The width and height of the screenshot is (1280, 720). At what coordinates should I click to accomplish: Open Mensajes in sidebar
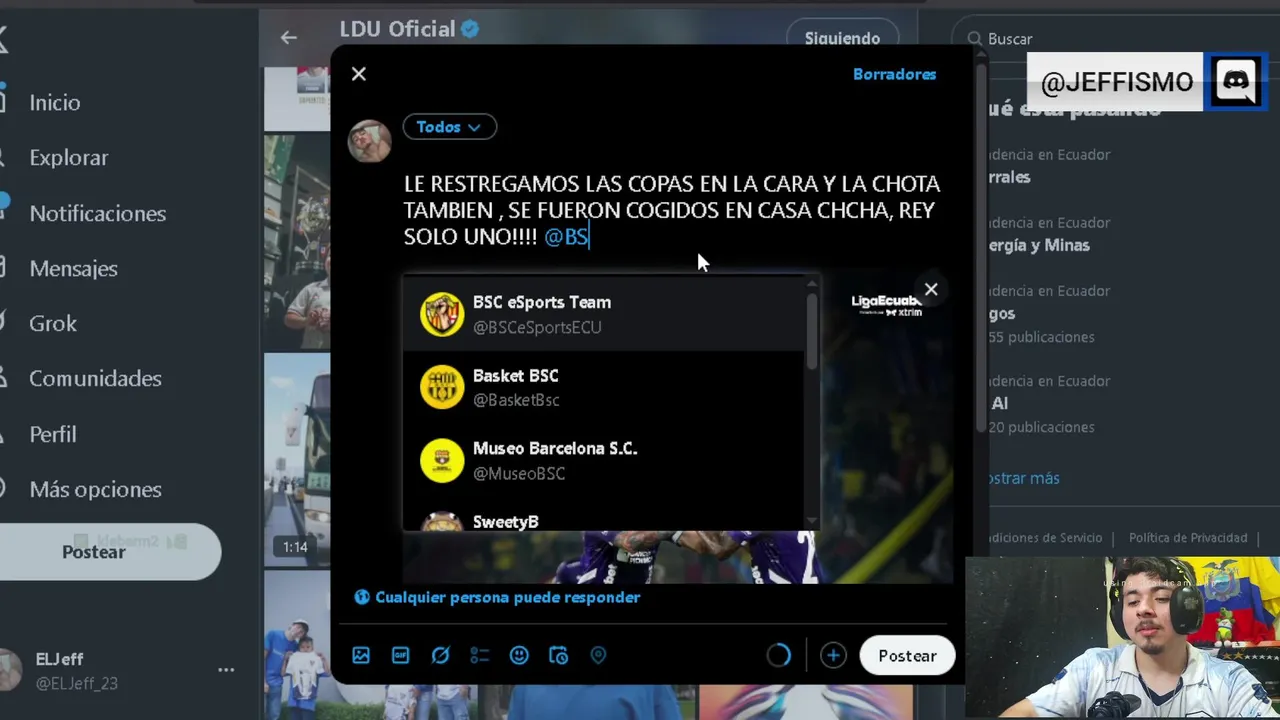click(x=73, y=268)
